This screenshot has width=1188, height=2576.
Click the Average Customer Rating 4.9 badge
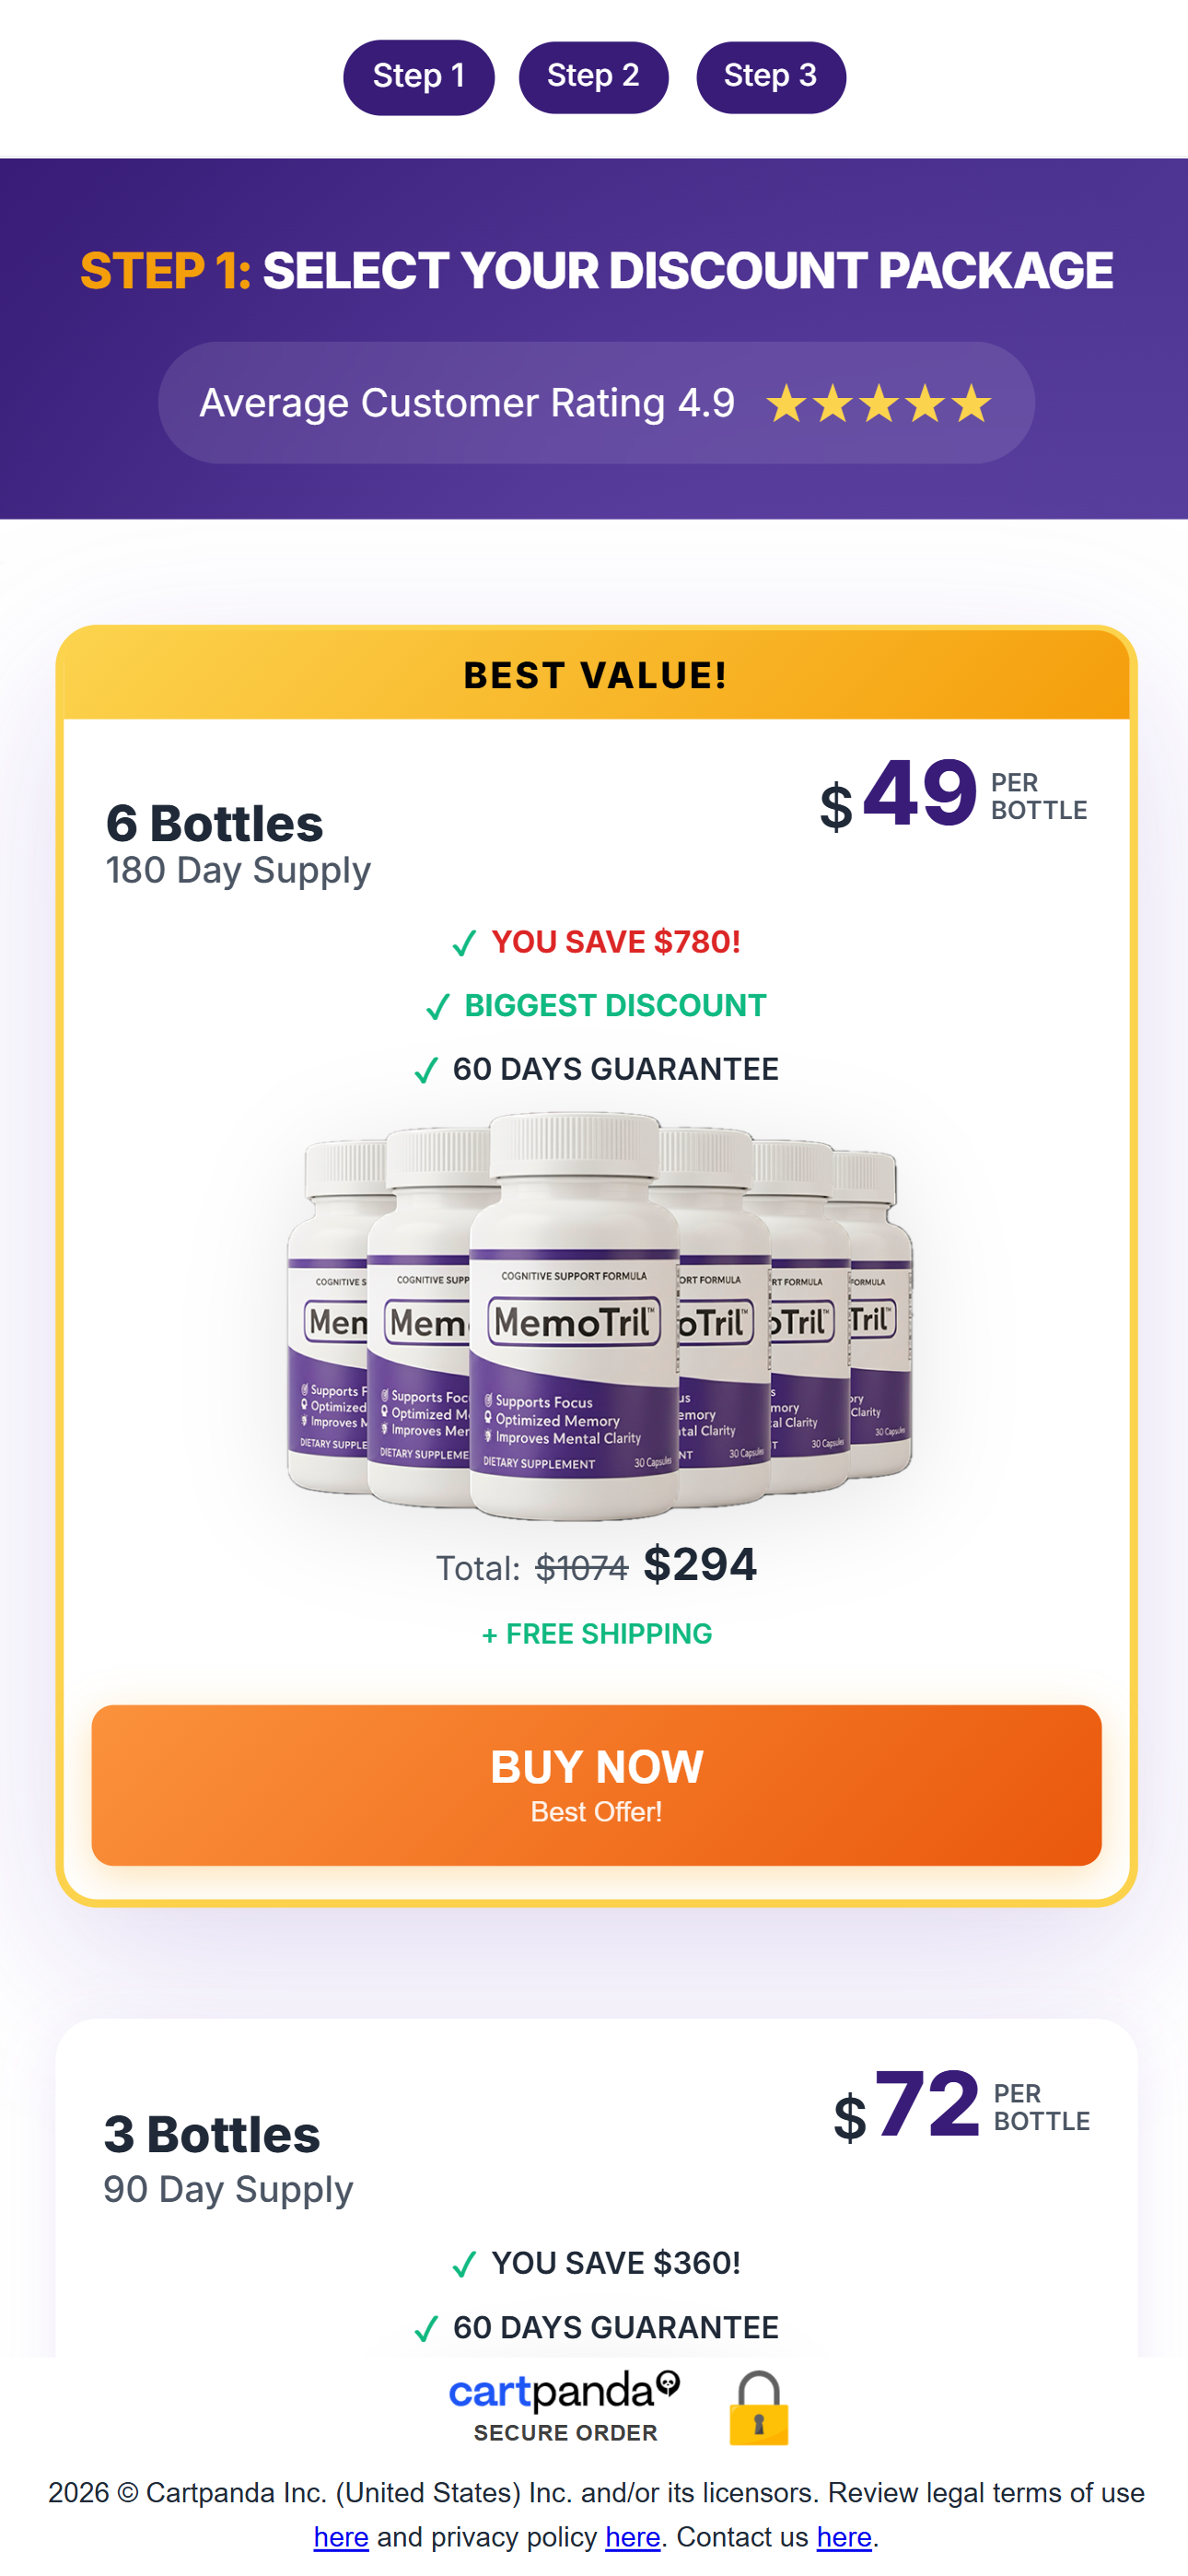click(596, 403)
